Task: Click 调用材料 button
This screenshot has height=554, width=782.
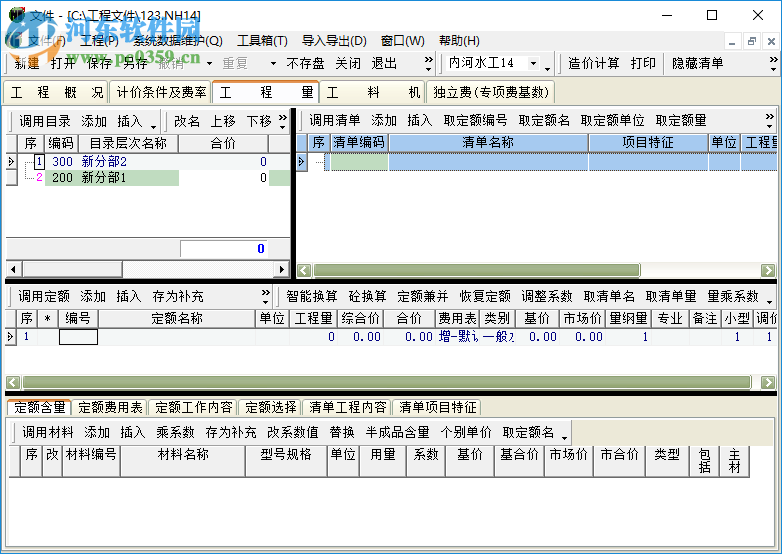Action: tap(48, 432)
